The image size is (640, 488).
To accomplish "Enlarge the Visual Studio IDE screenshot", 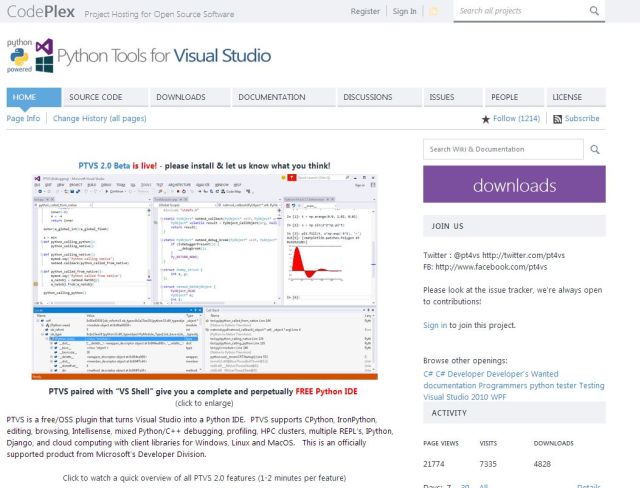I will tap(205, 277).
